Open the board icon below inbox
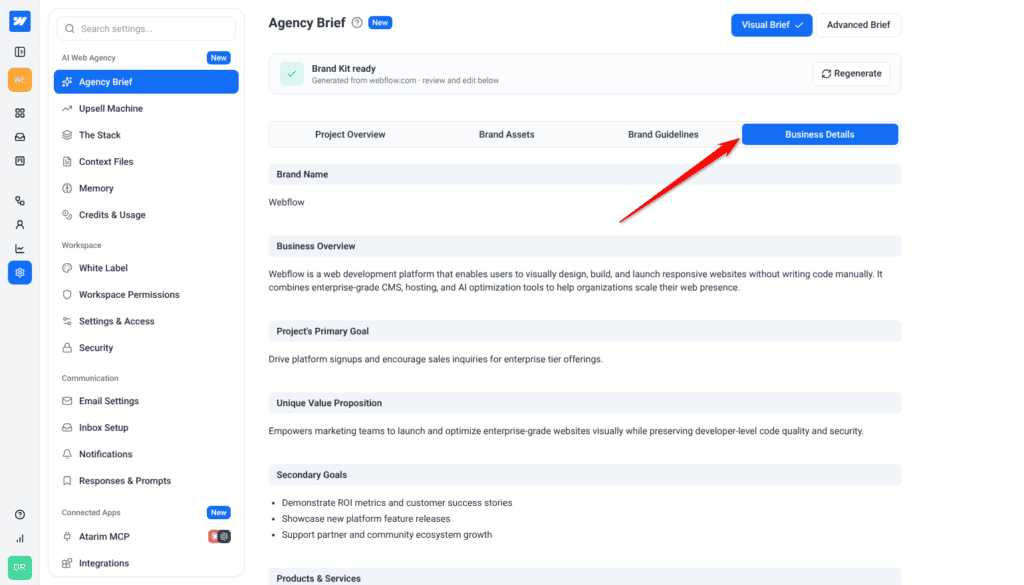Image resolution: width=1024 pixels, height=585 pixels. (20, 161)
